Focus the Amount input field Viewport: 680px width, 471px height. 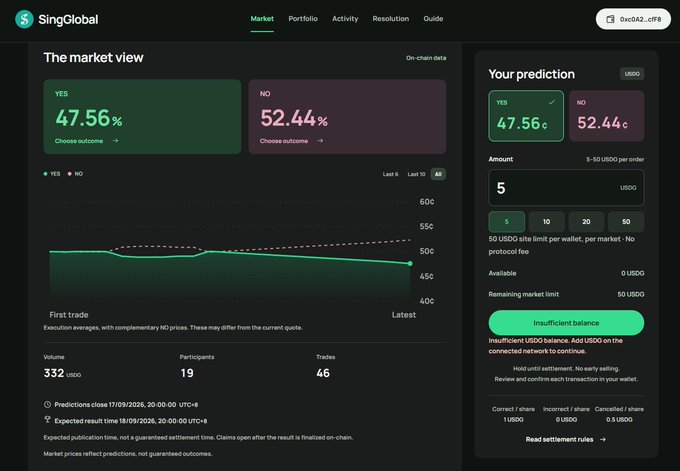566,188
